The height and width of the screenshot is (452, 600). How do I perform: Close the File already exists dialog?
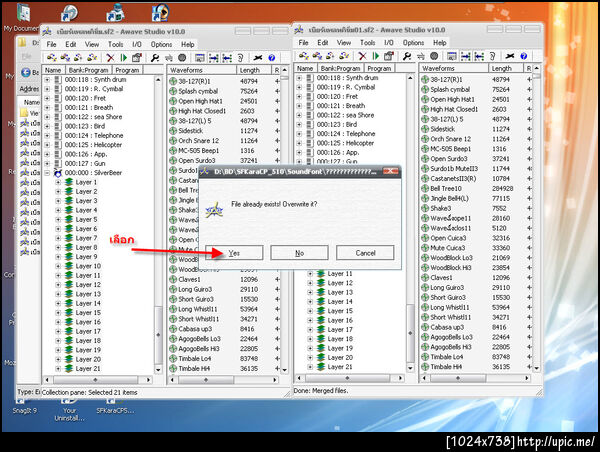[391, 171]
